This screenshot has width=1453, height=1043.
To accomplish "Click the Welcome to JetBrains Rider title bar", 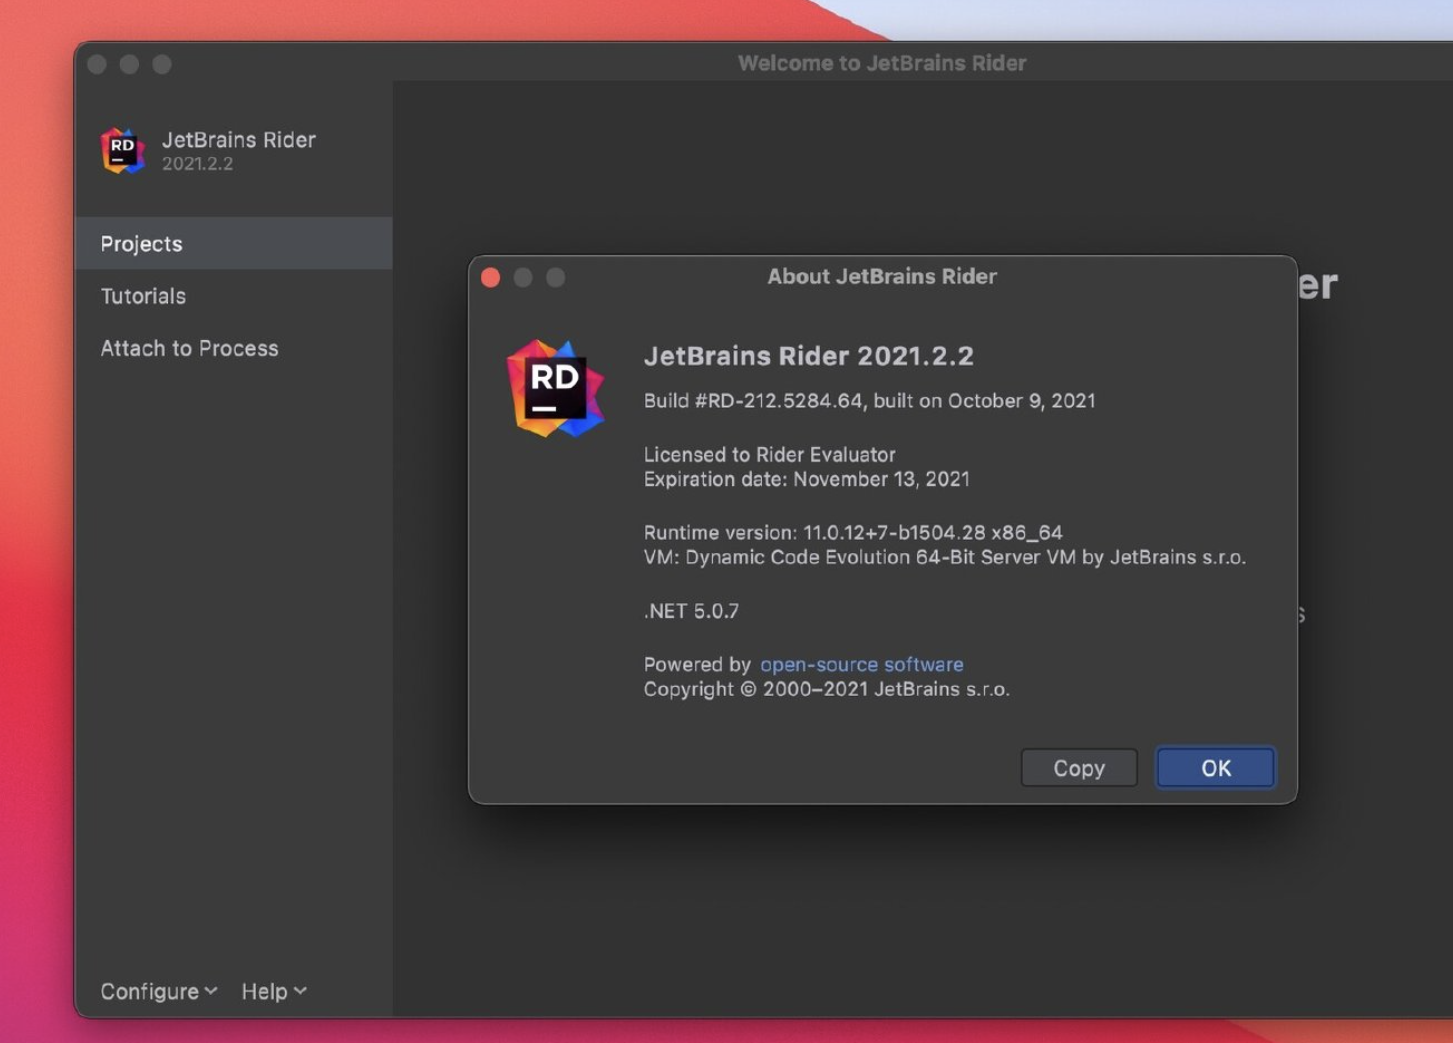I will tap(881, 63).
